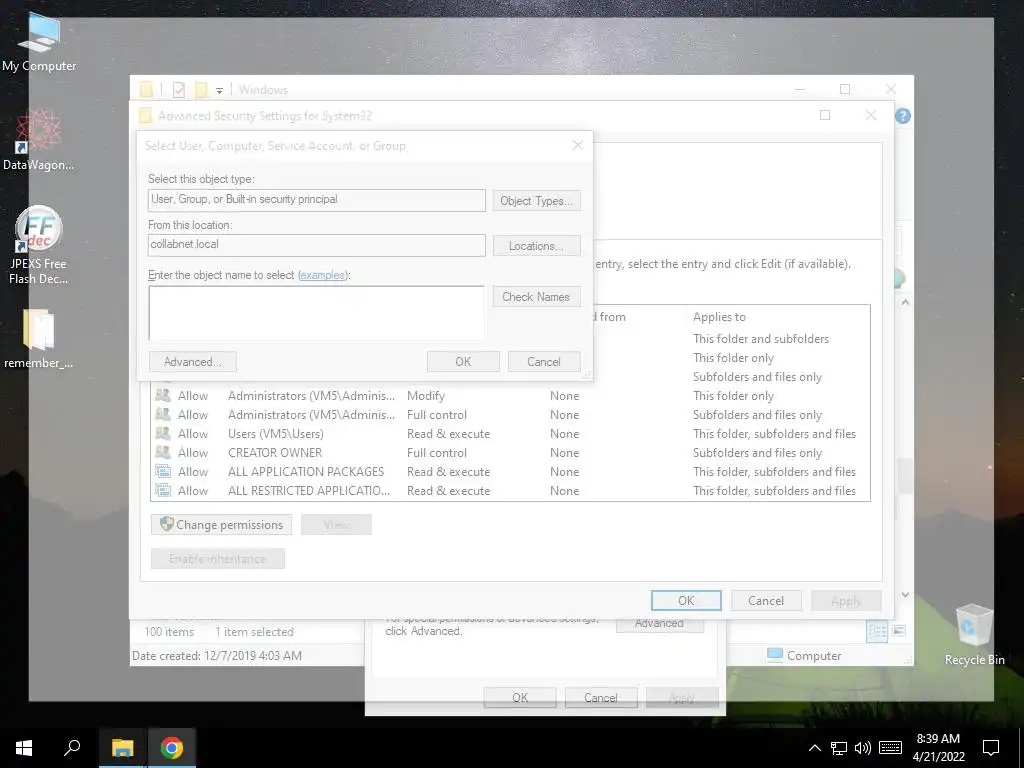Screen dimensions: 1024x768
Task: Select the Users (VM5\Users) entry
Action: [510, 434]
